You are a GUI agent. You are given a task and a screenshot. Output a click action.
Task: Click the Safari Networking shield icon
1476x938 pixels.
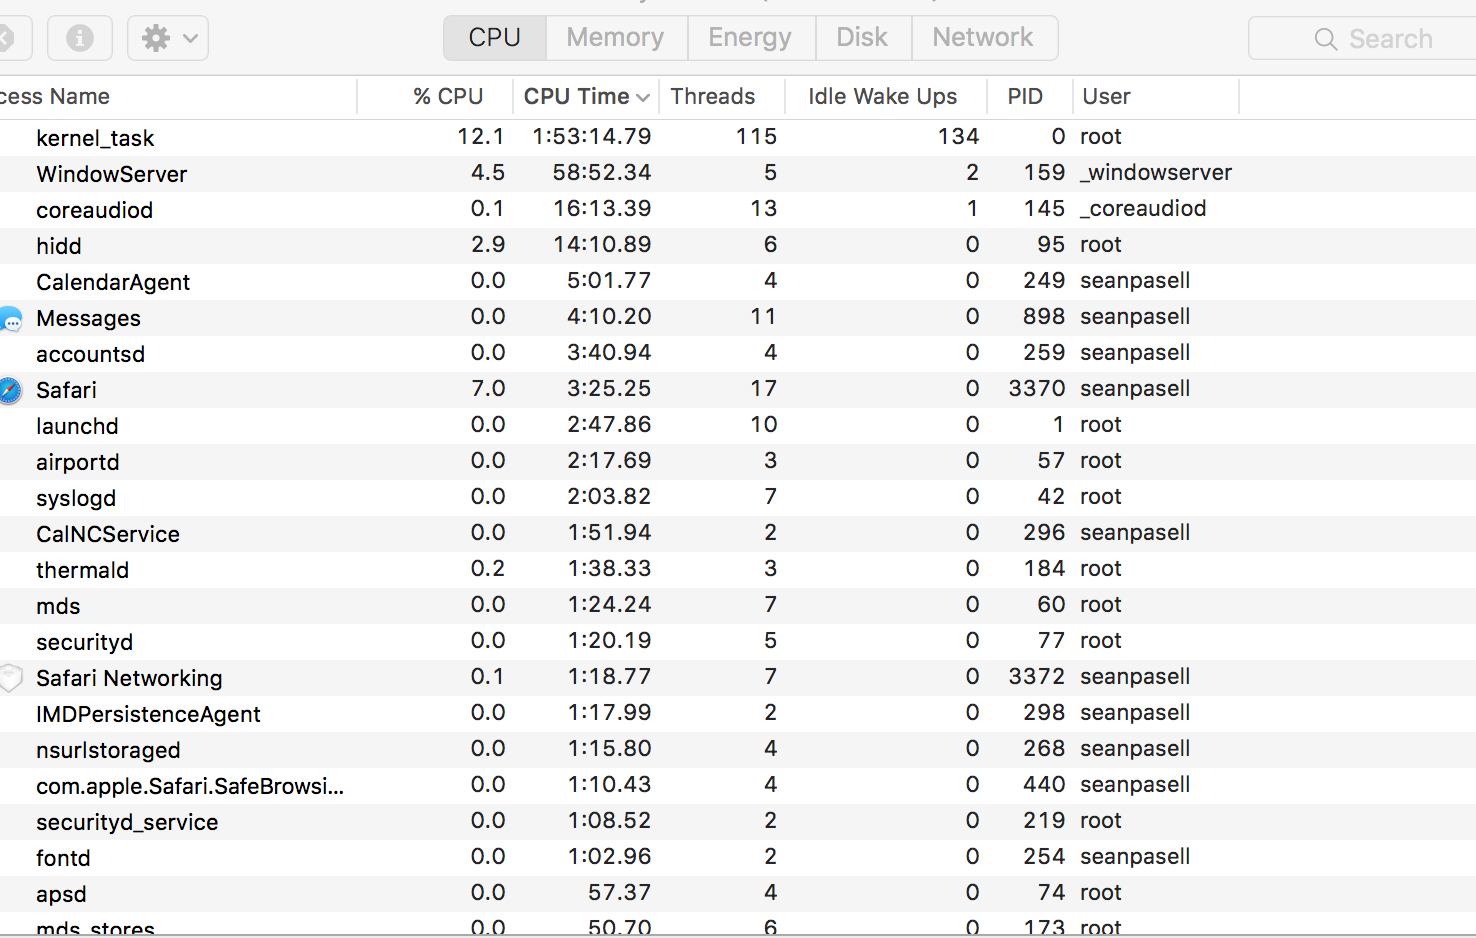pos(11,678)
